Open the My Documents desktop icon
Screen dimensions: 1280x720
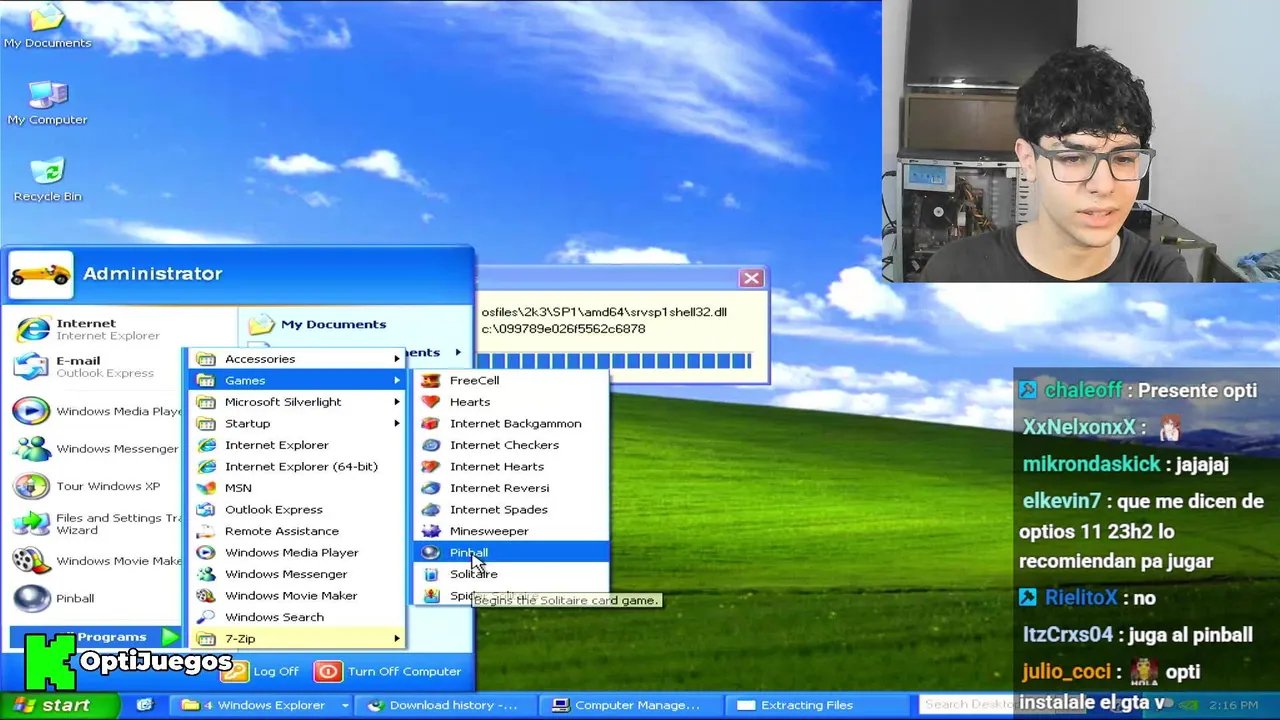[x=47, y=26]
